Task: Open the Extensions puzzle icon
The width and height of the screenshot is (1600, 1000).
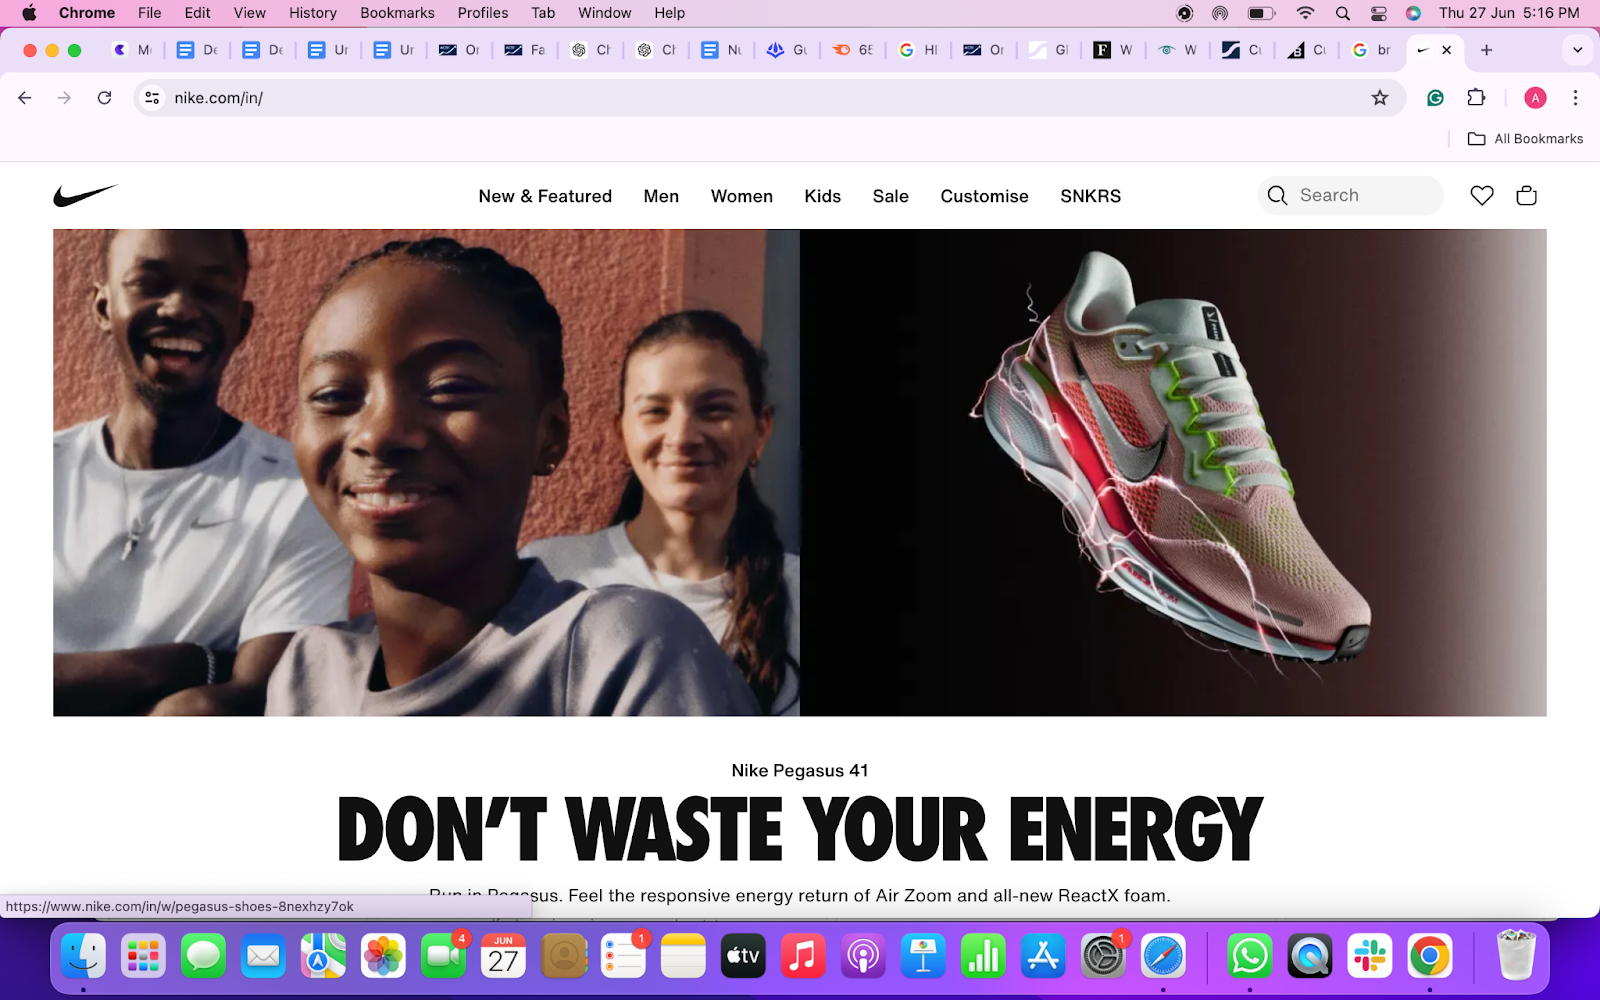Action: 1476,98
